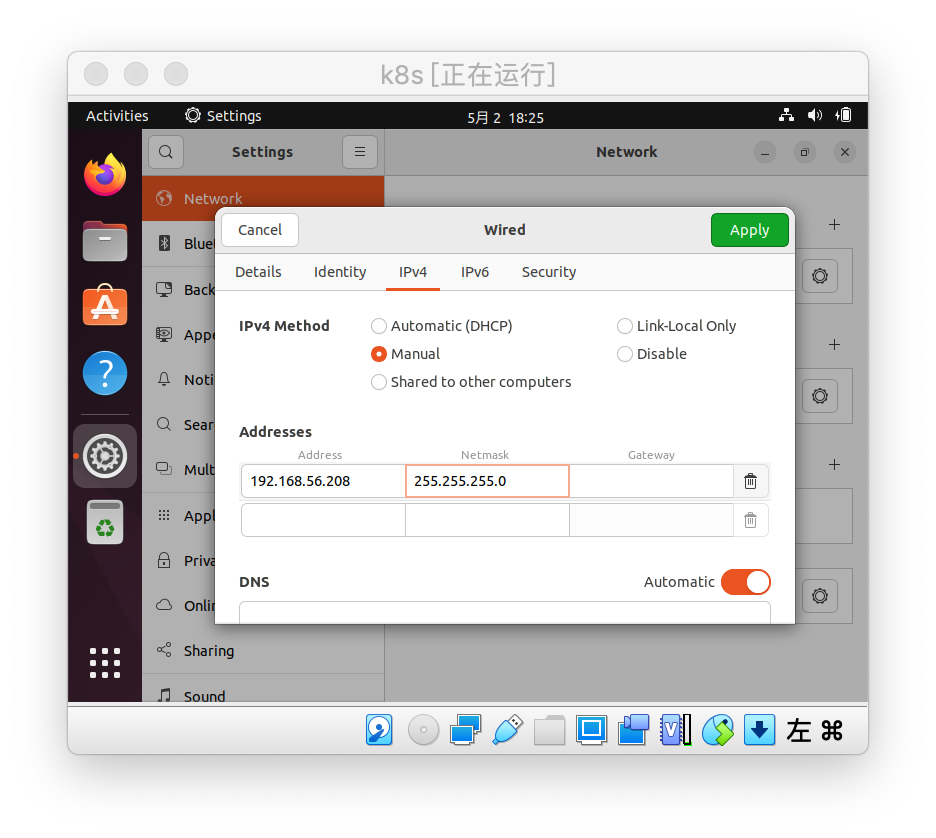Select Link-Local Only method

pyautogui.click(x=625, y=326)
